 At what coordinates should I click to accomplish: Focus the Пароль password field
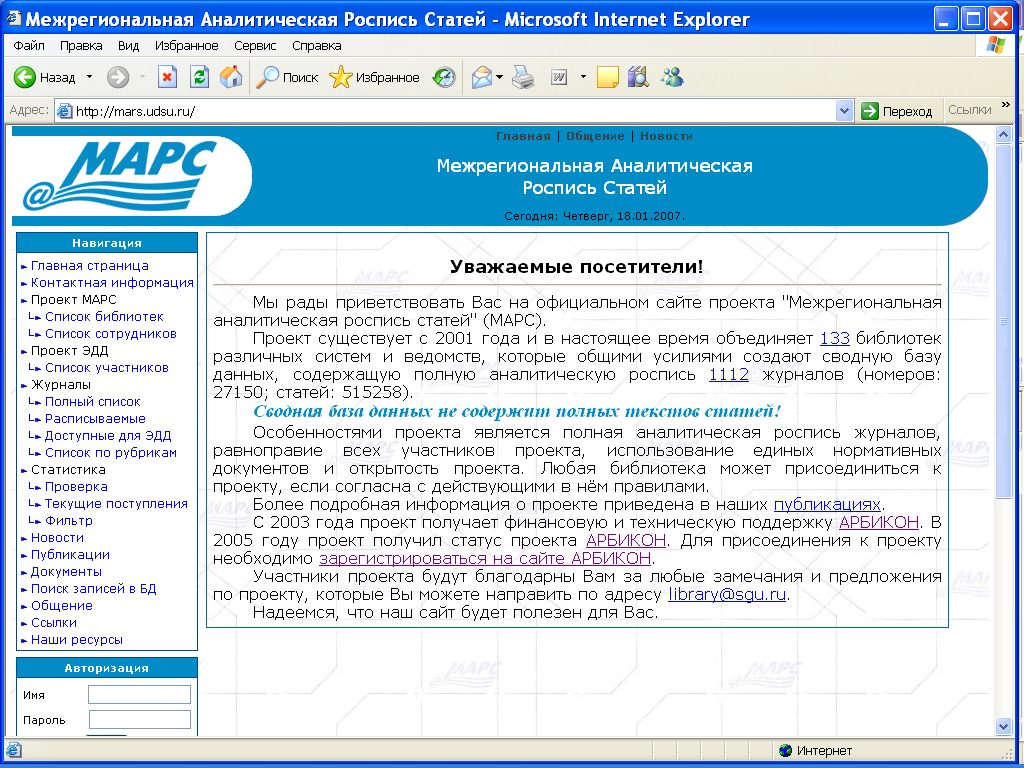[140, 719]
